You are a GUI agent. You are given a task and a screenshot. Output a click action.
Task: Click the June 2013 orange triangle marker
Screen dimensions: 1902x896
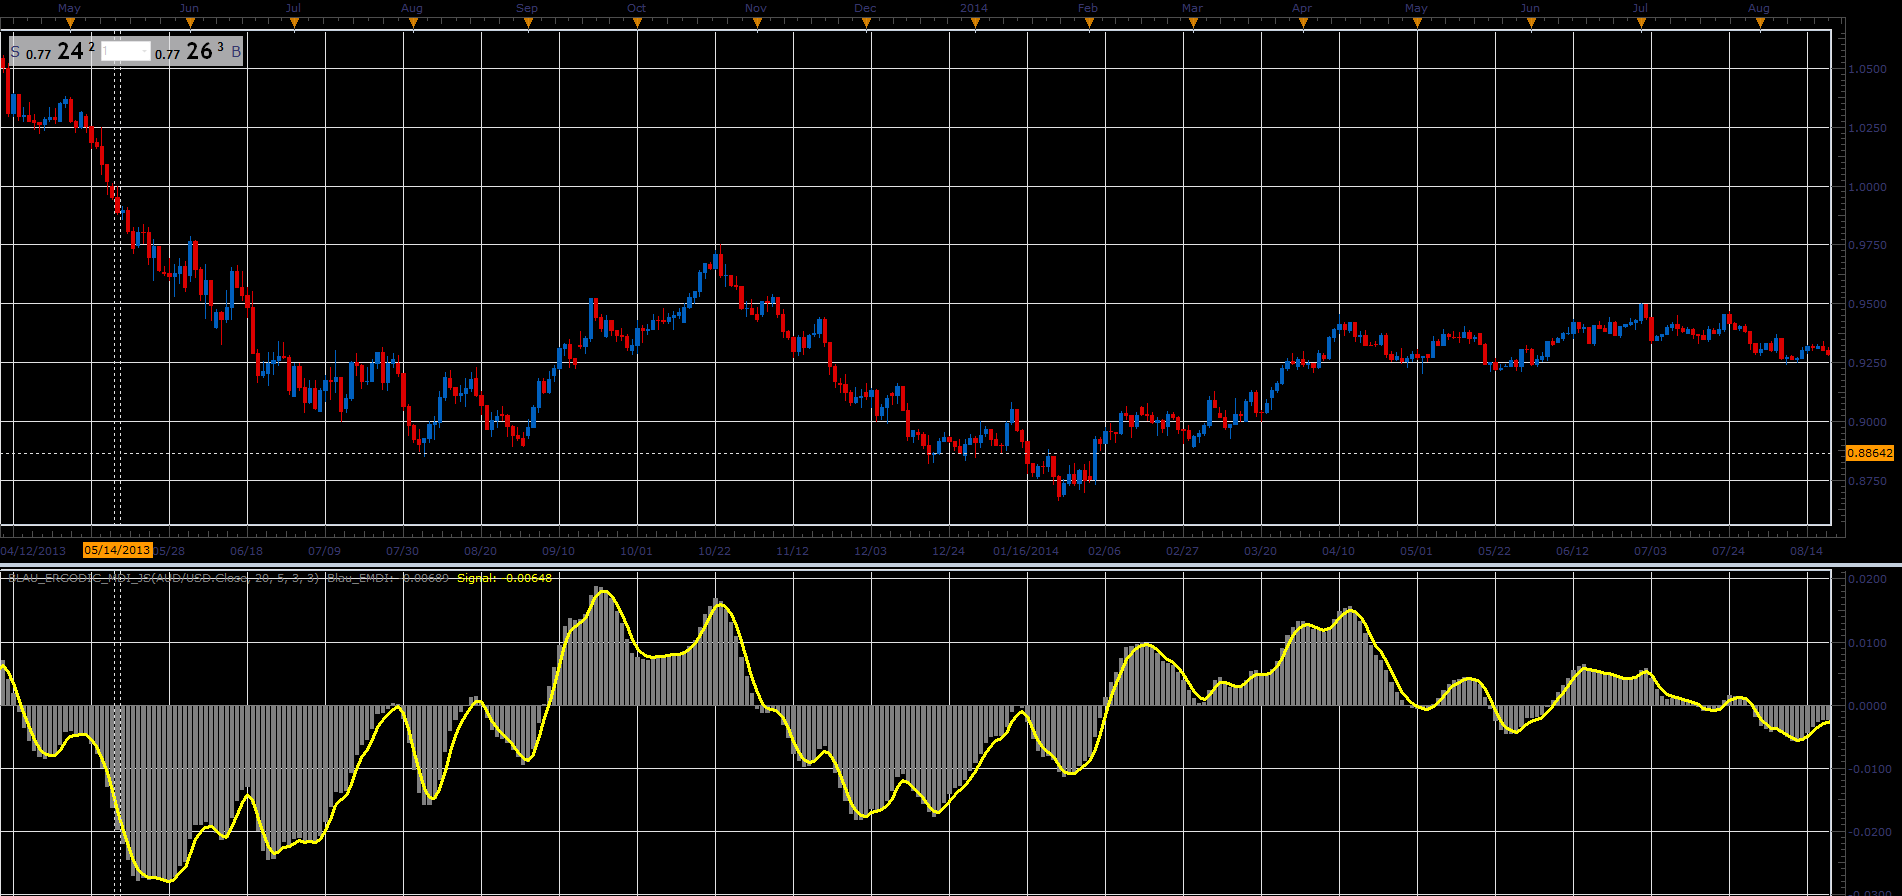190,23
